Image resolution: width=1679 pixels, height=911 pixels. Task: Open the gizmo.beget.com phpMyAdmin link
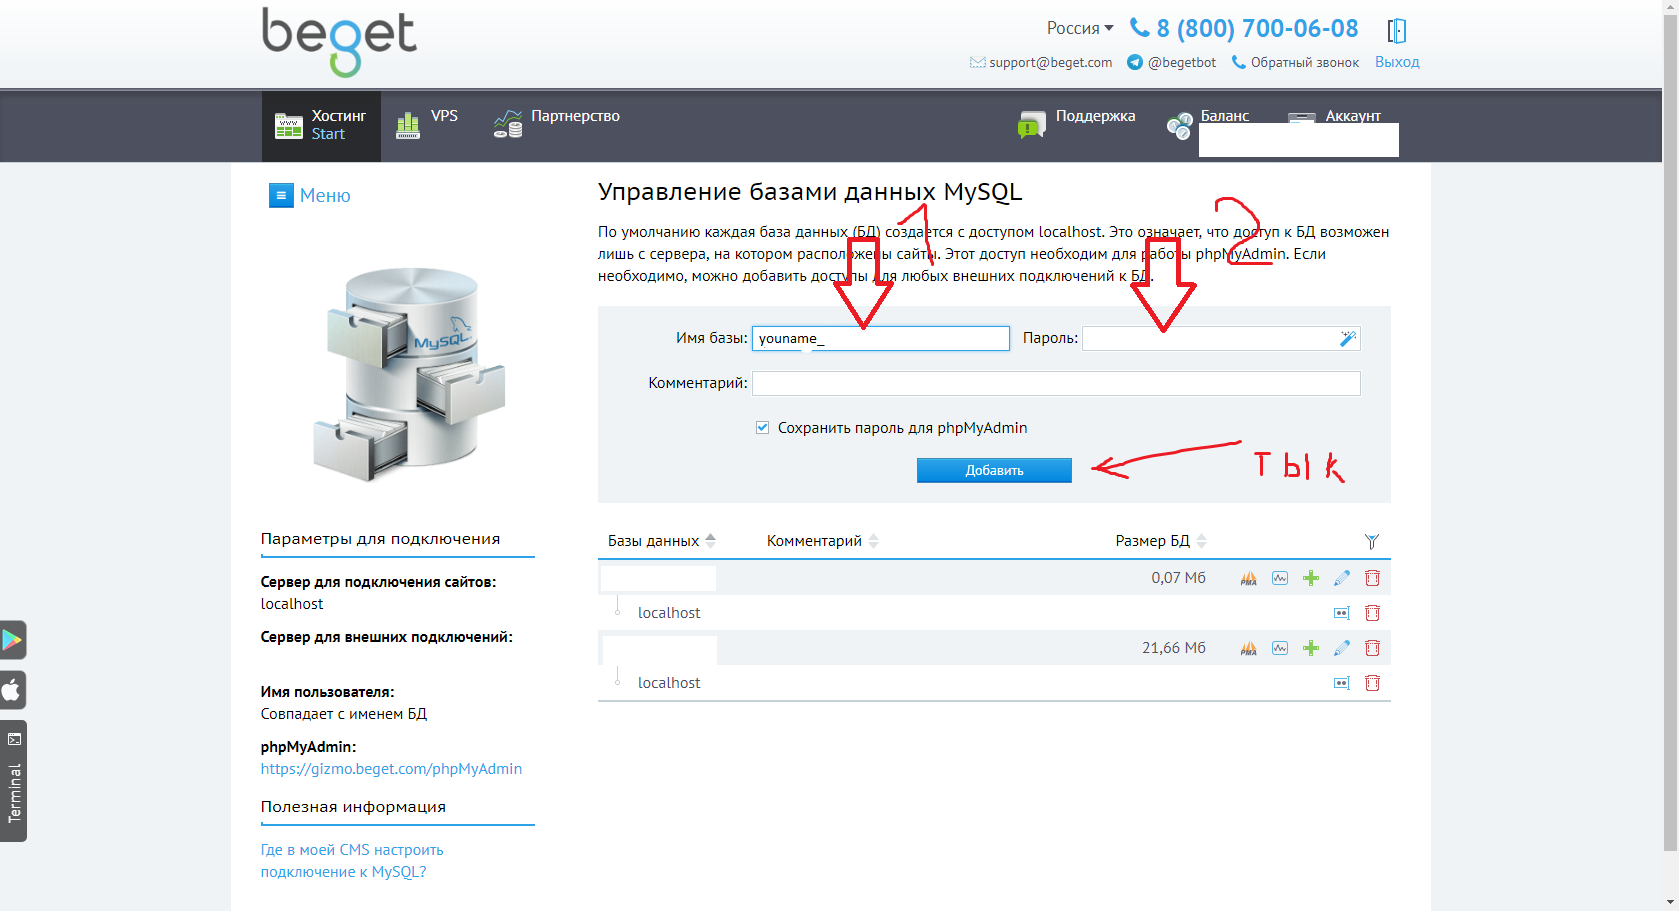pos(391,769)
